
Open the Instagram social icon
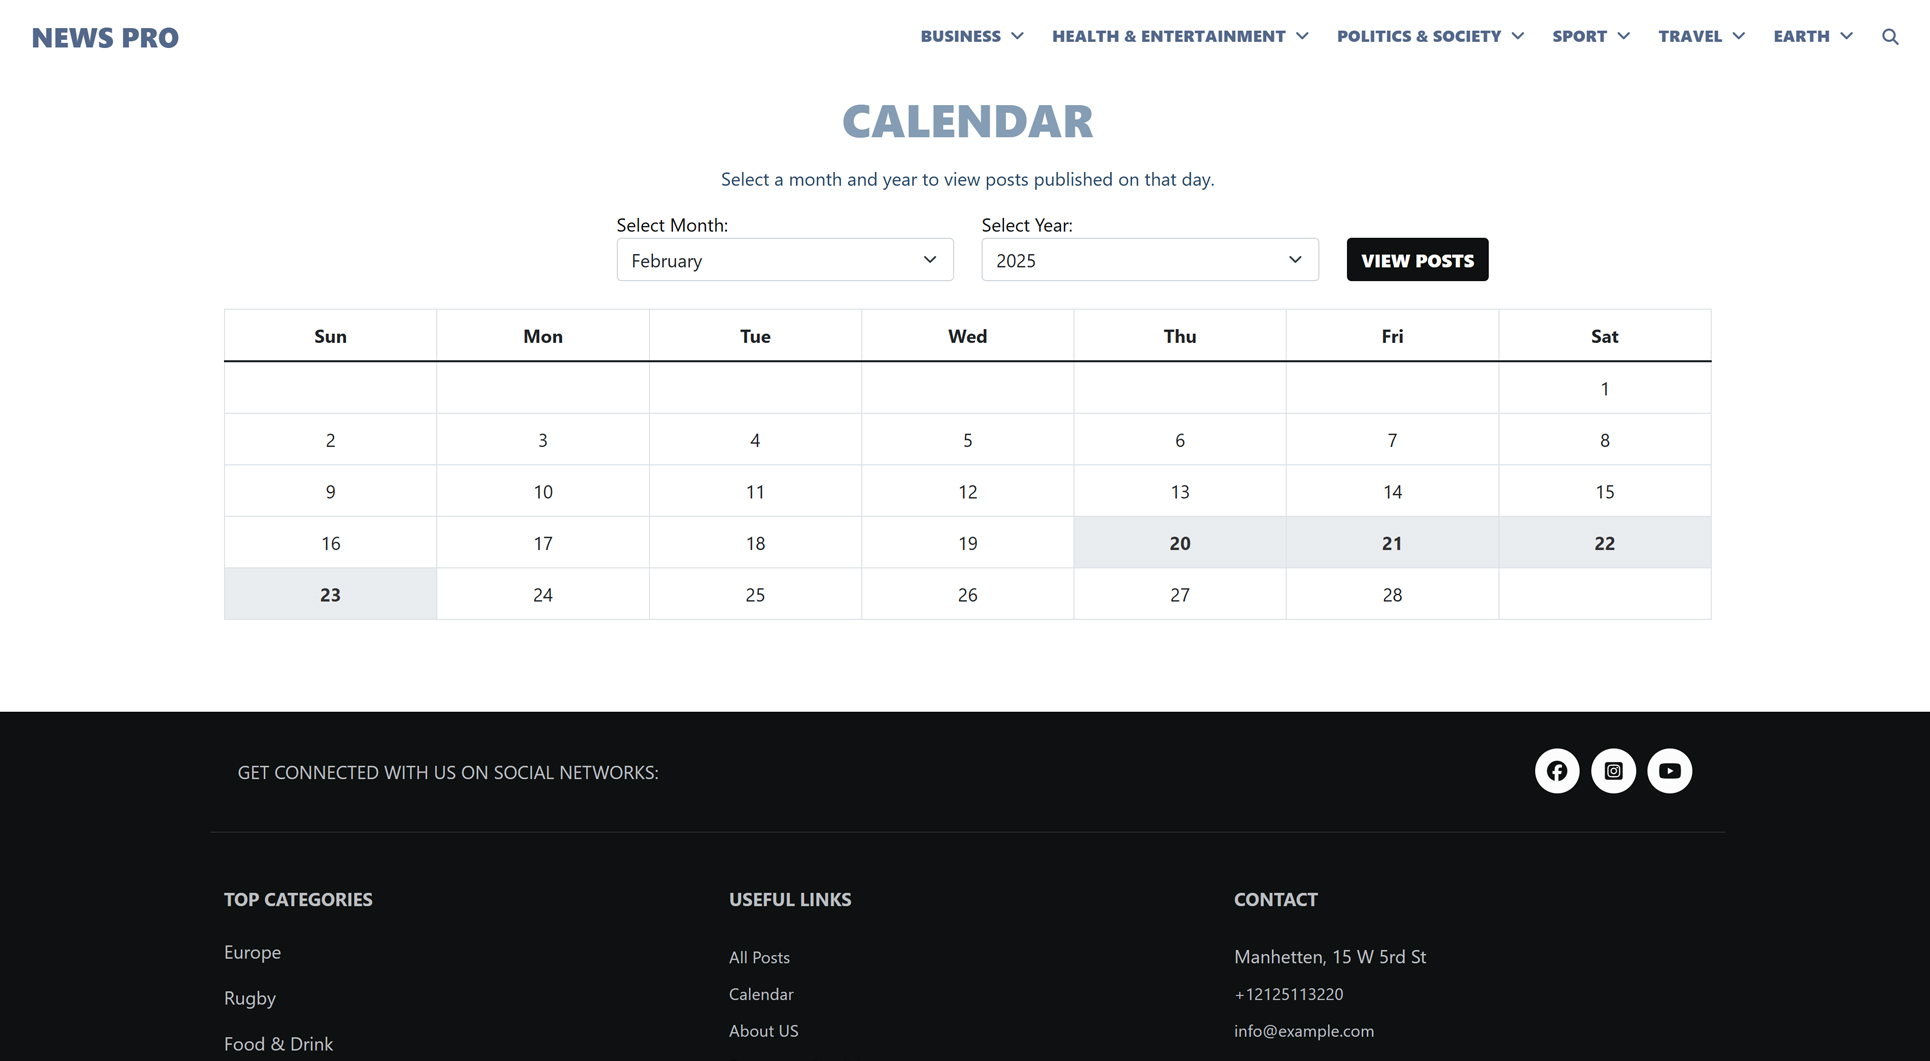point(1613,771)
